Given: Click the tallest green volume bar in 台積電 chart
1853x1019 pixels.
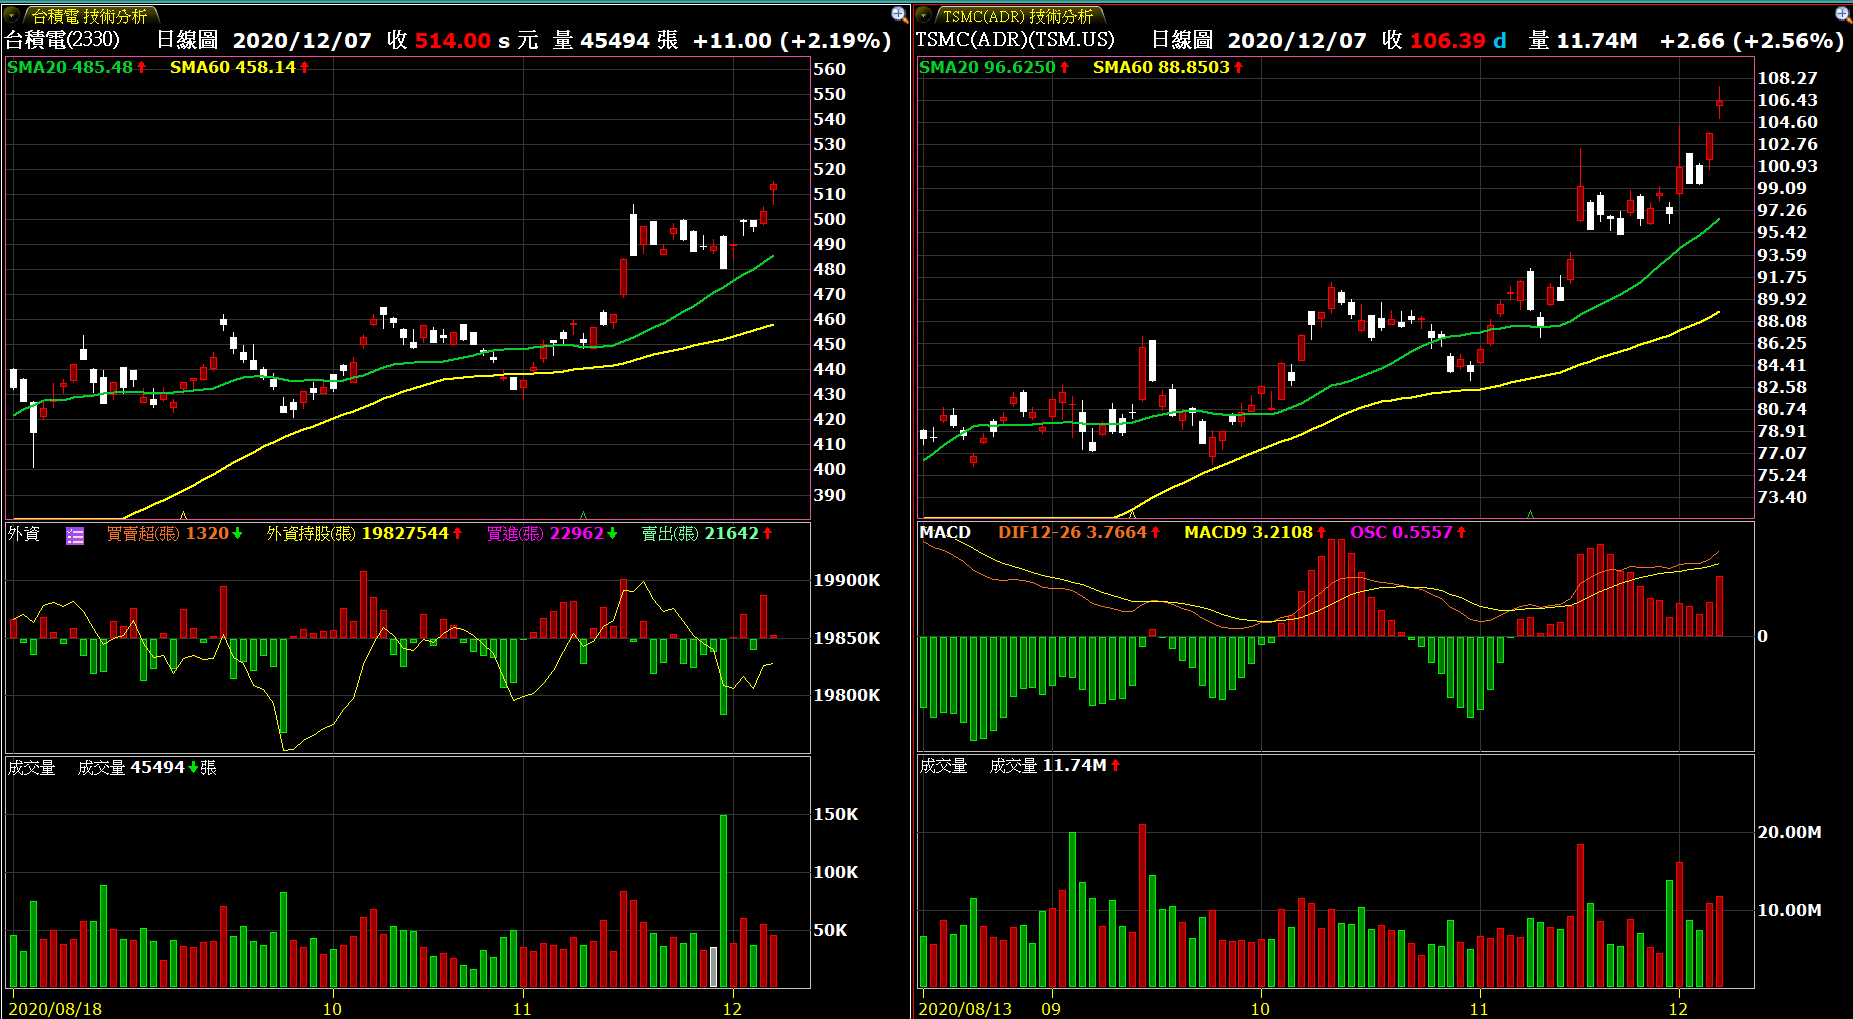Looking at the screenshot, I should tap(724, 901).
